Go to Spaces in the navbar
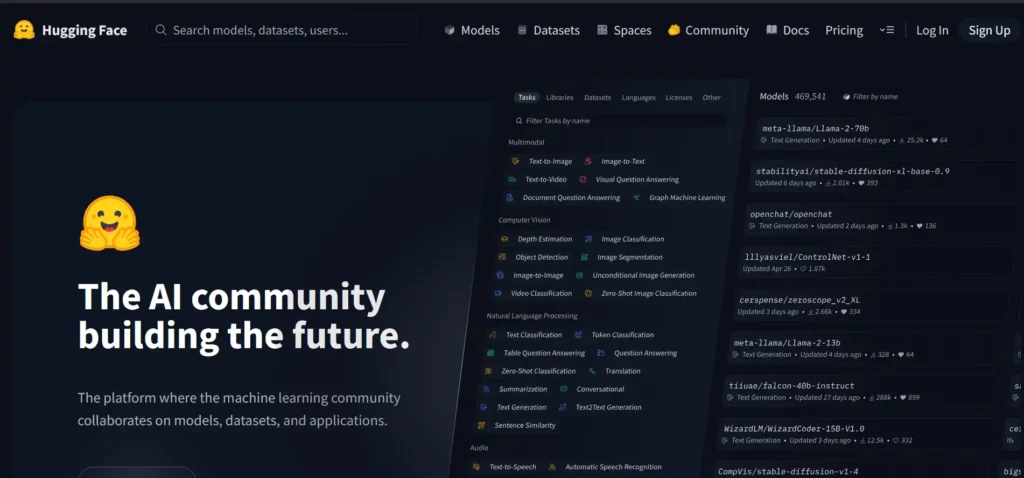This screenshot has width=1024, height=478. click(624, 30)
